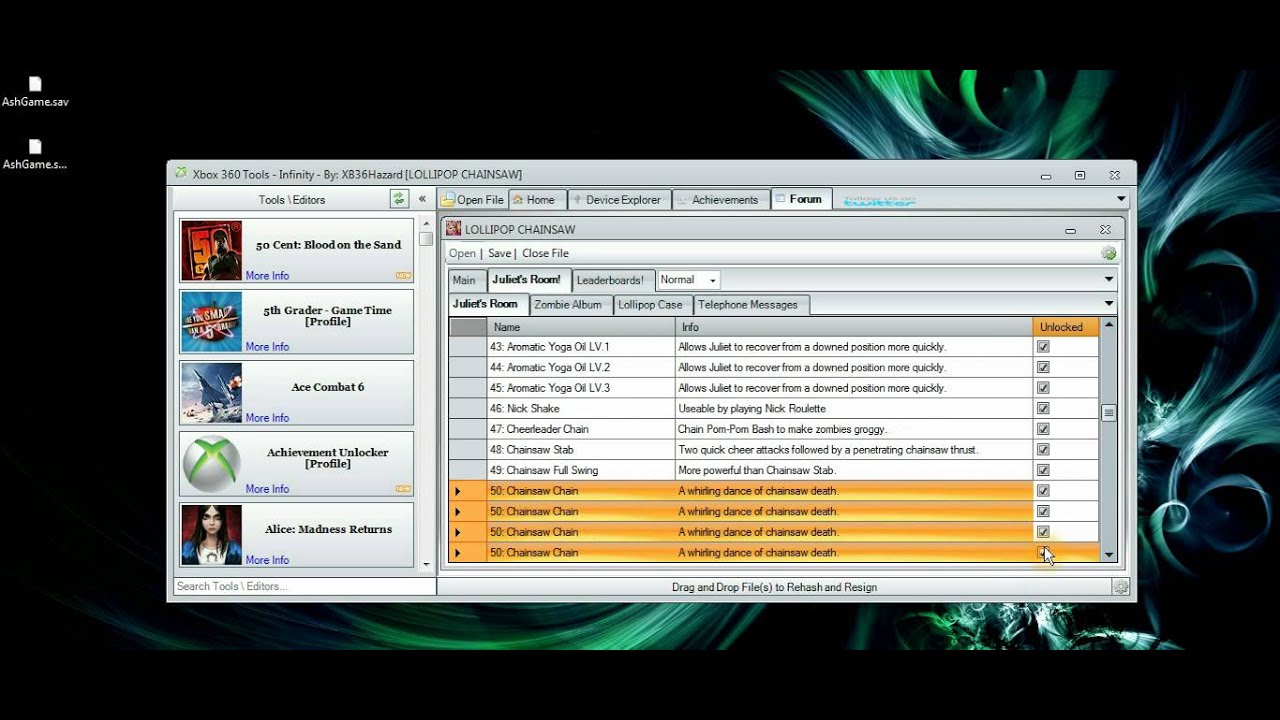Click the tools list scroll-up arrow

coord(426,223)
